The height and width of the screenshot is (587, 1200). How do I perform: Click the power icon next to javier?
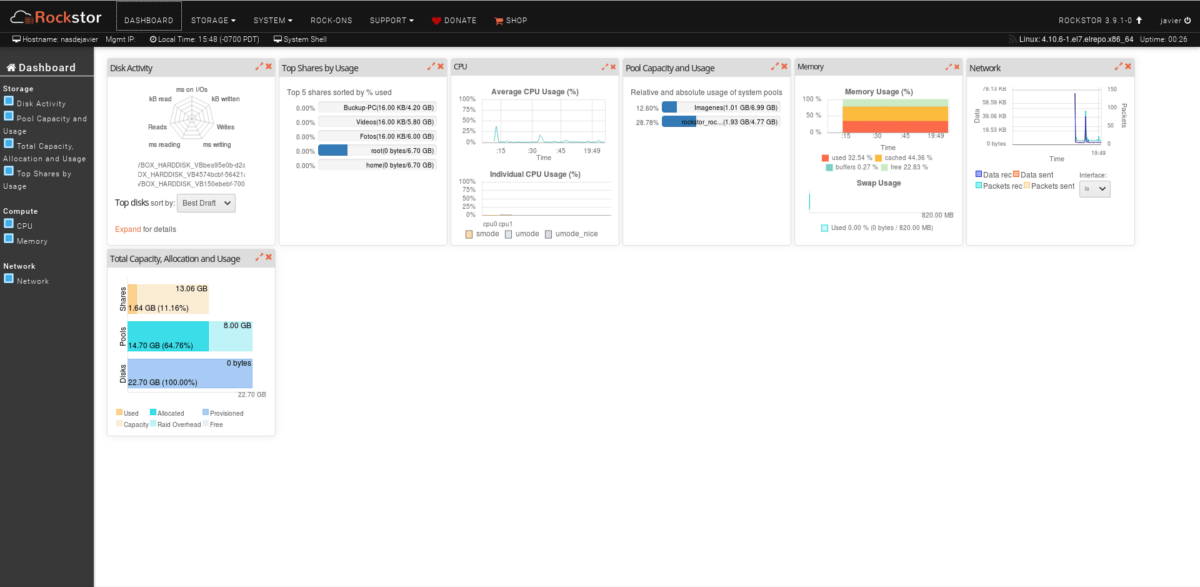1185,20
